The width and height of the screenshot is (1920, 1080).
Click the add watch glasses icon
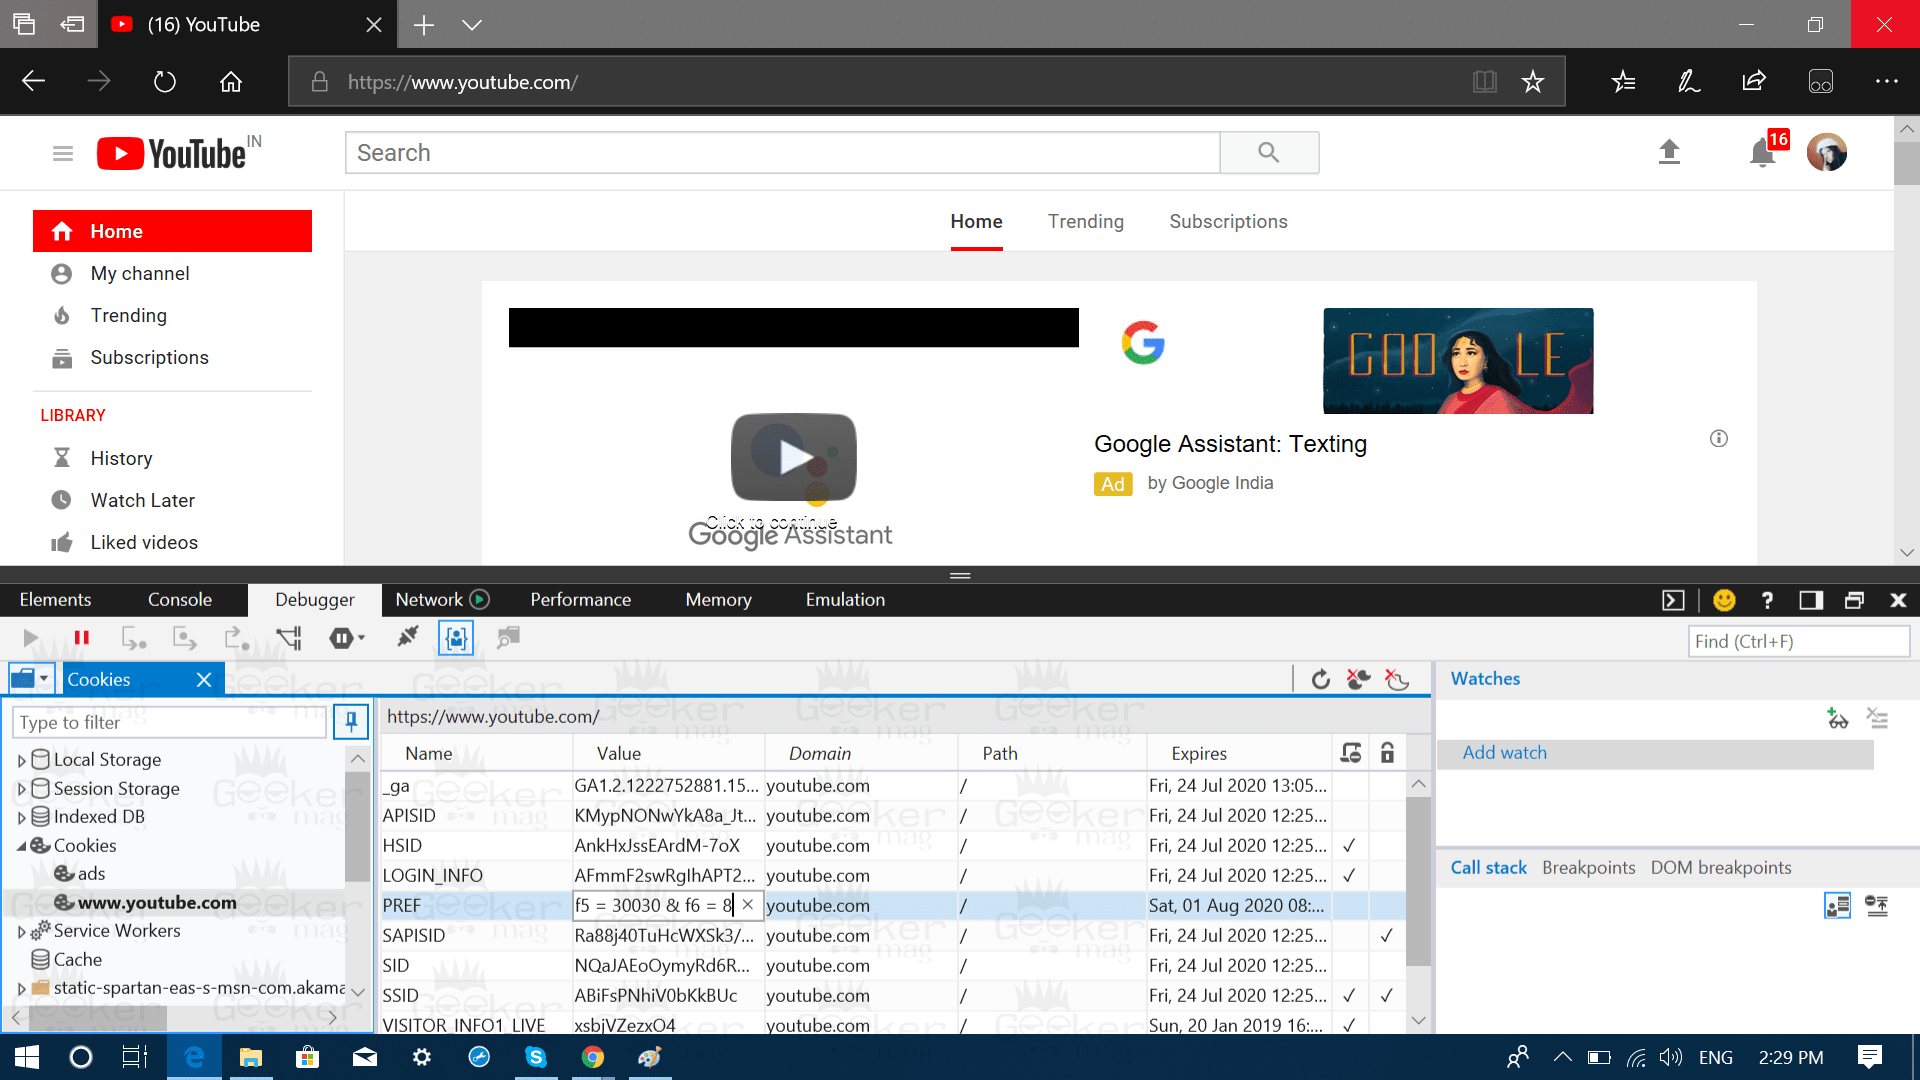pyautogui.click(x=1838, y=718)
